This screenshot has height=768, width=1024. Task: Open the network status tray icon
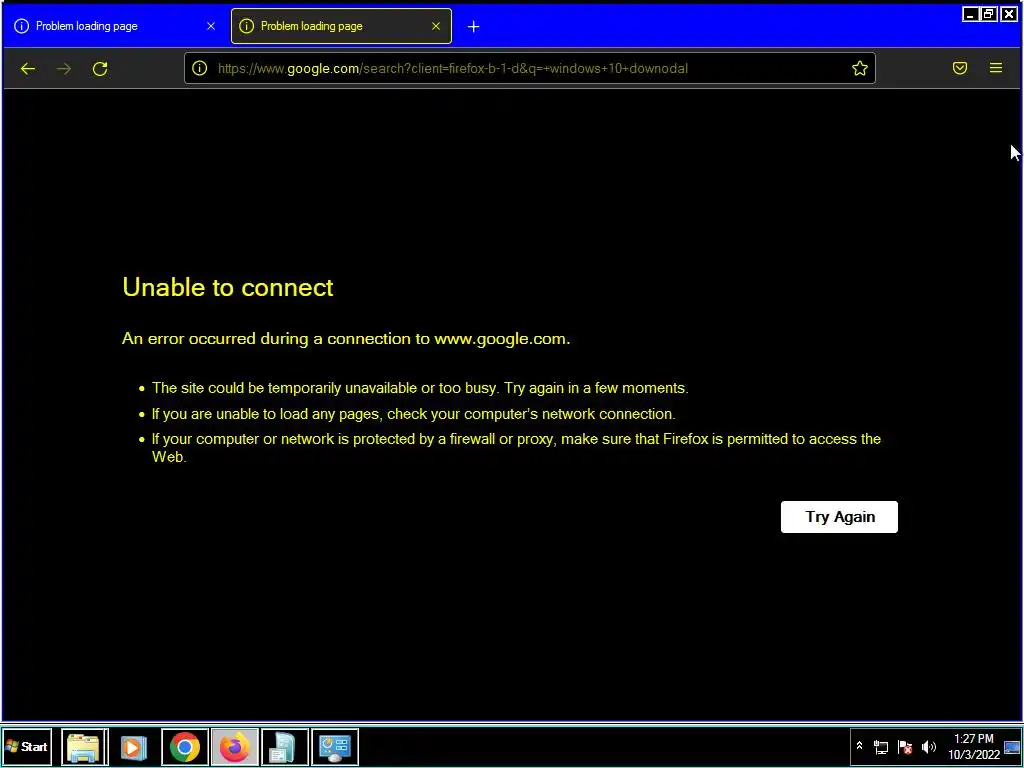click(881, 747)
